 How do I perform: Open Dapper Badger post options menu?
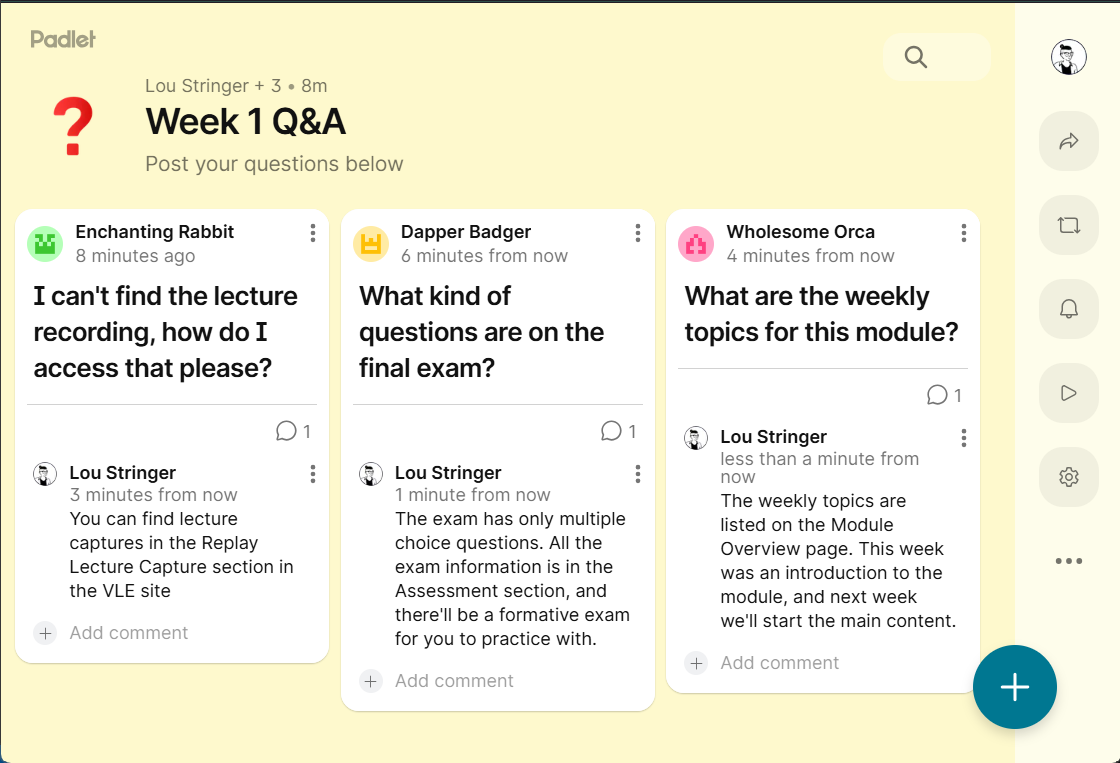click(x=638, y=233)
